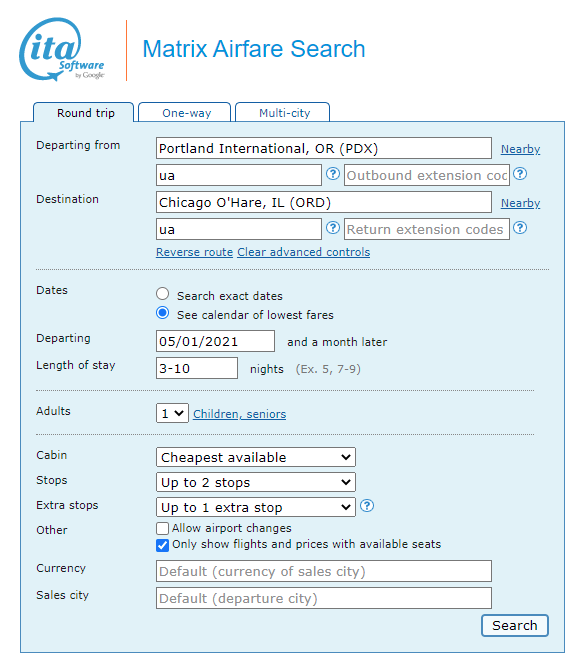The height and width of the screenshot is (669, 573).
Task: Uncheck only show flights with available seats
Action: tap(163, 545)
